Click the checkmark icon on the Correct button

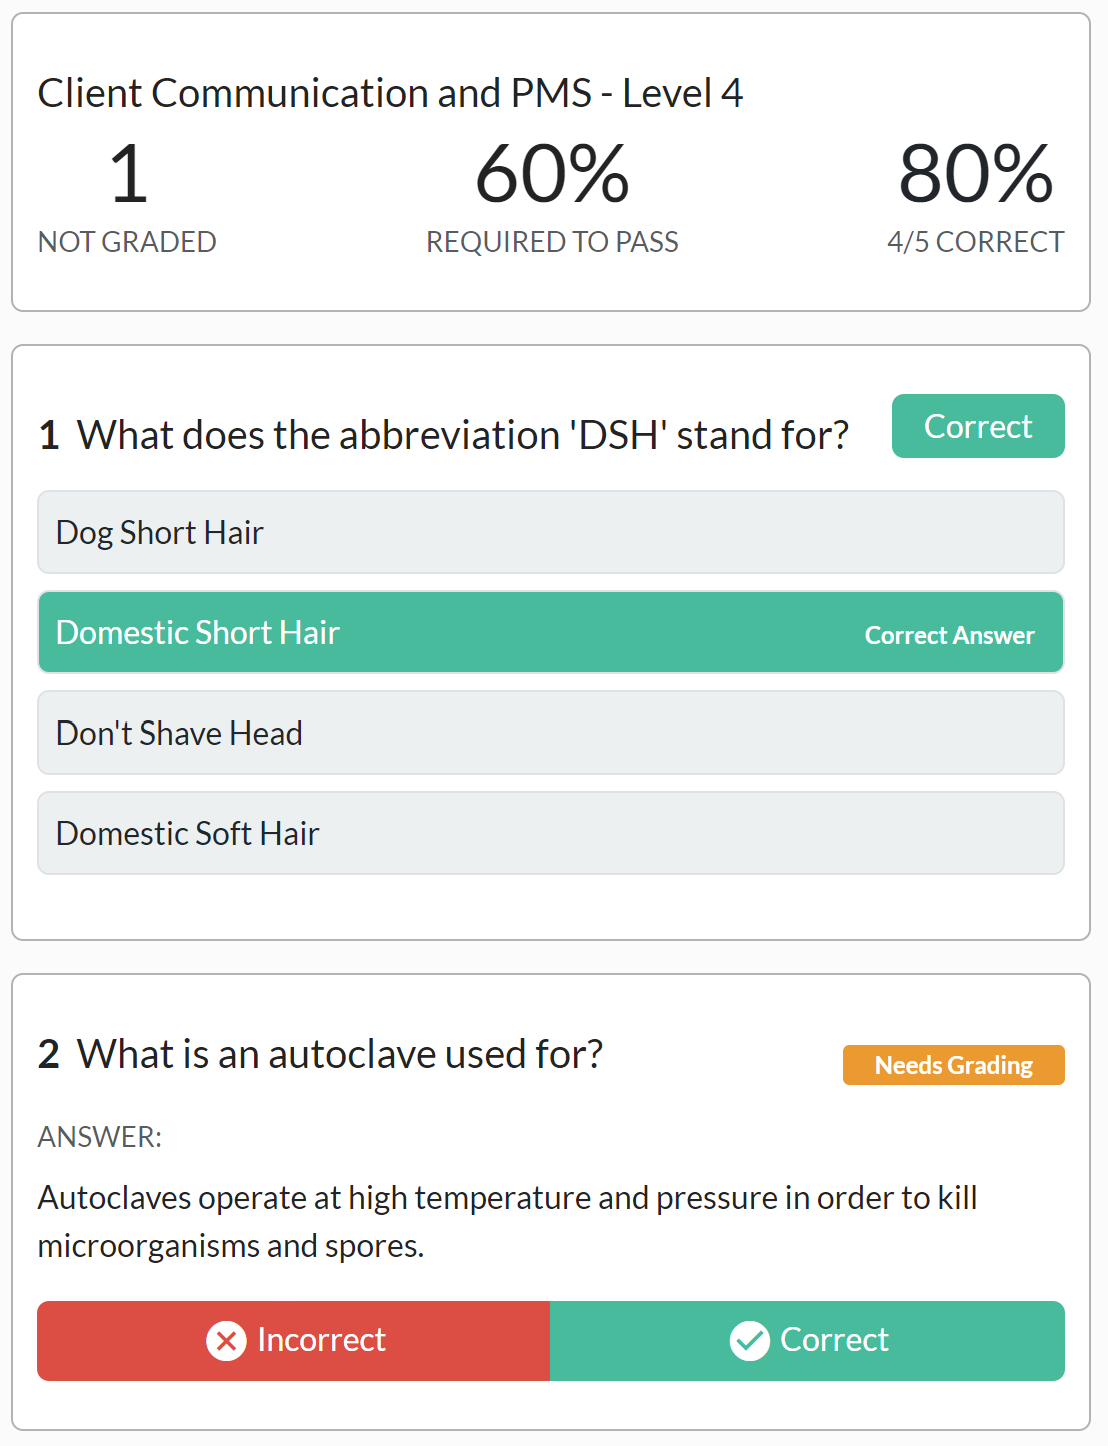tap(750, 1340)
